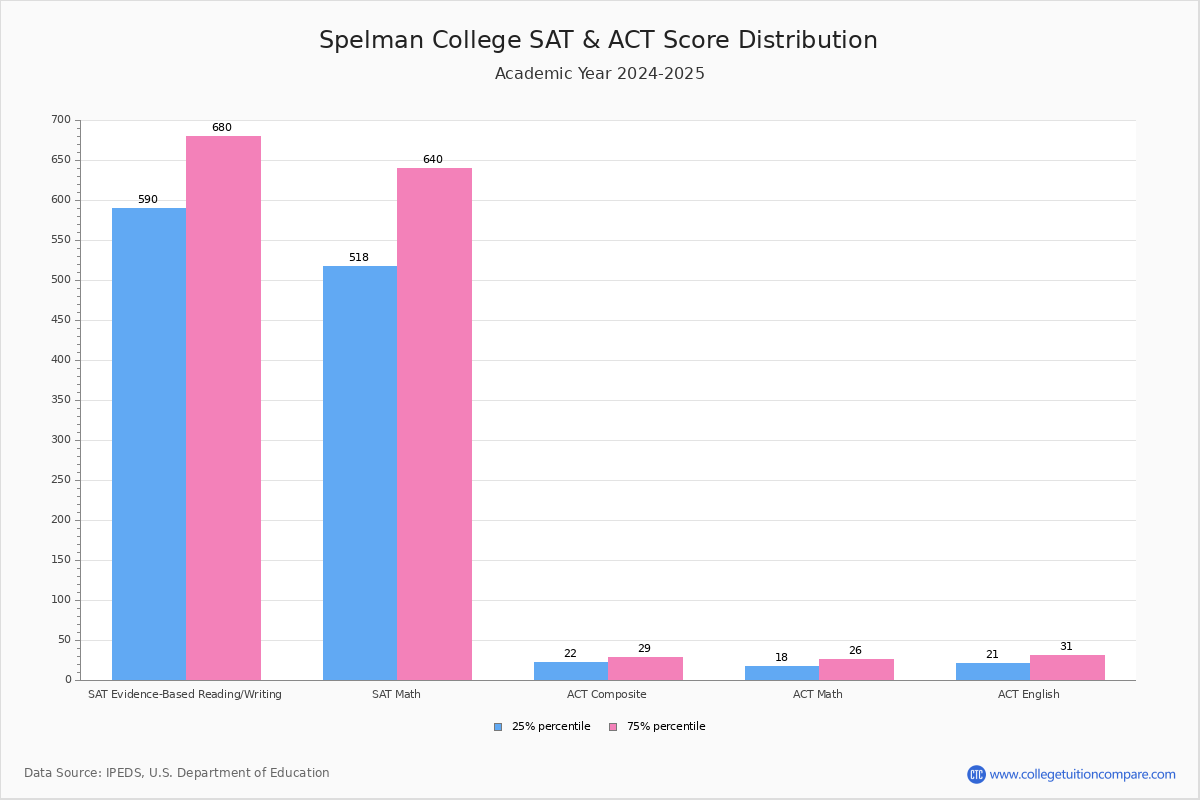This screenshot has height=800, width=1200.
Task: Open the www.collegetuitioncompare.com link
Action: tap(1082, 774)
